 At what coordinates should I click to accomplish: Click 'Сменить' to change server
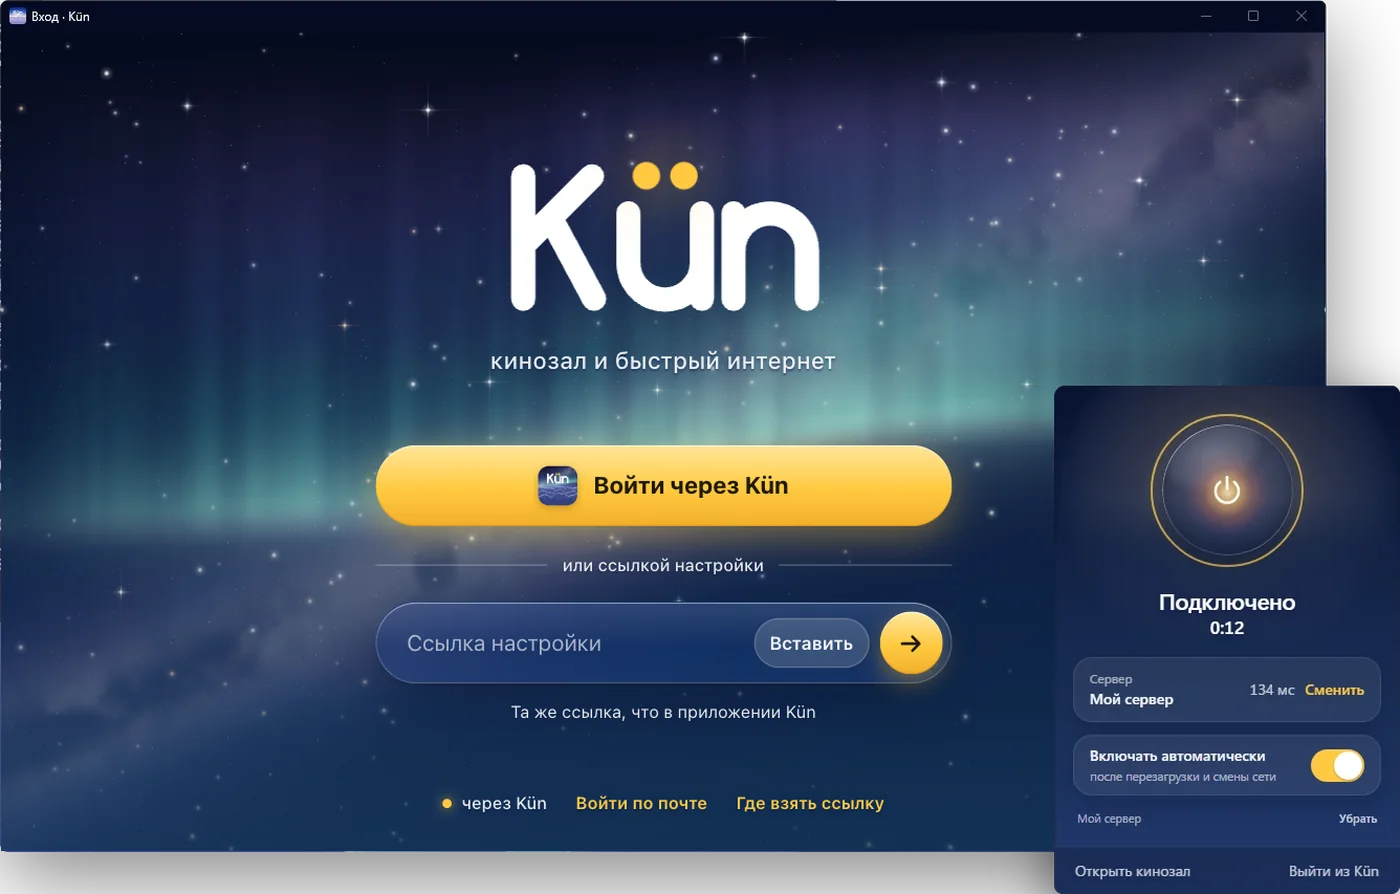point(1334,690)
